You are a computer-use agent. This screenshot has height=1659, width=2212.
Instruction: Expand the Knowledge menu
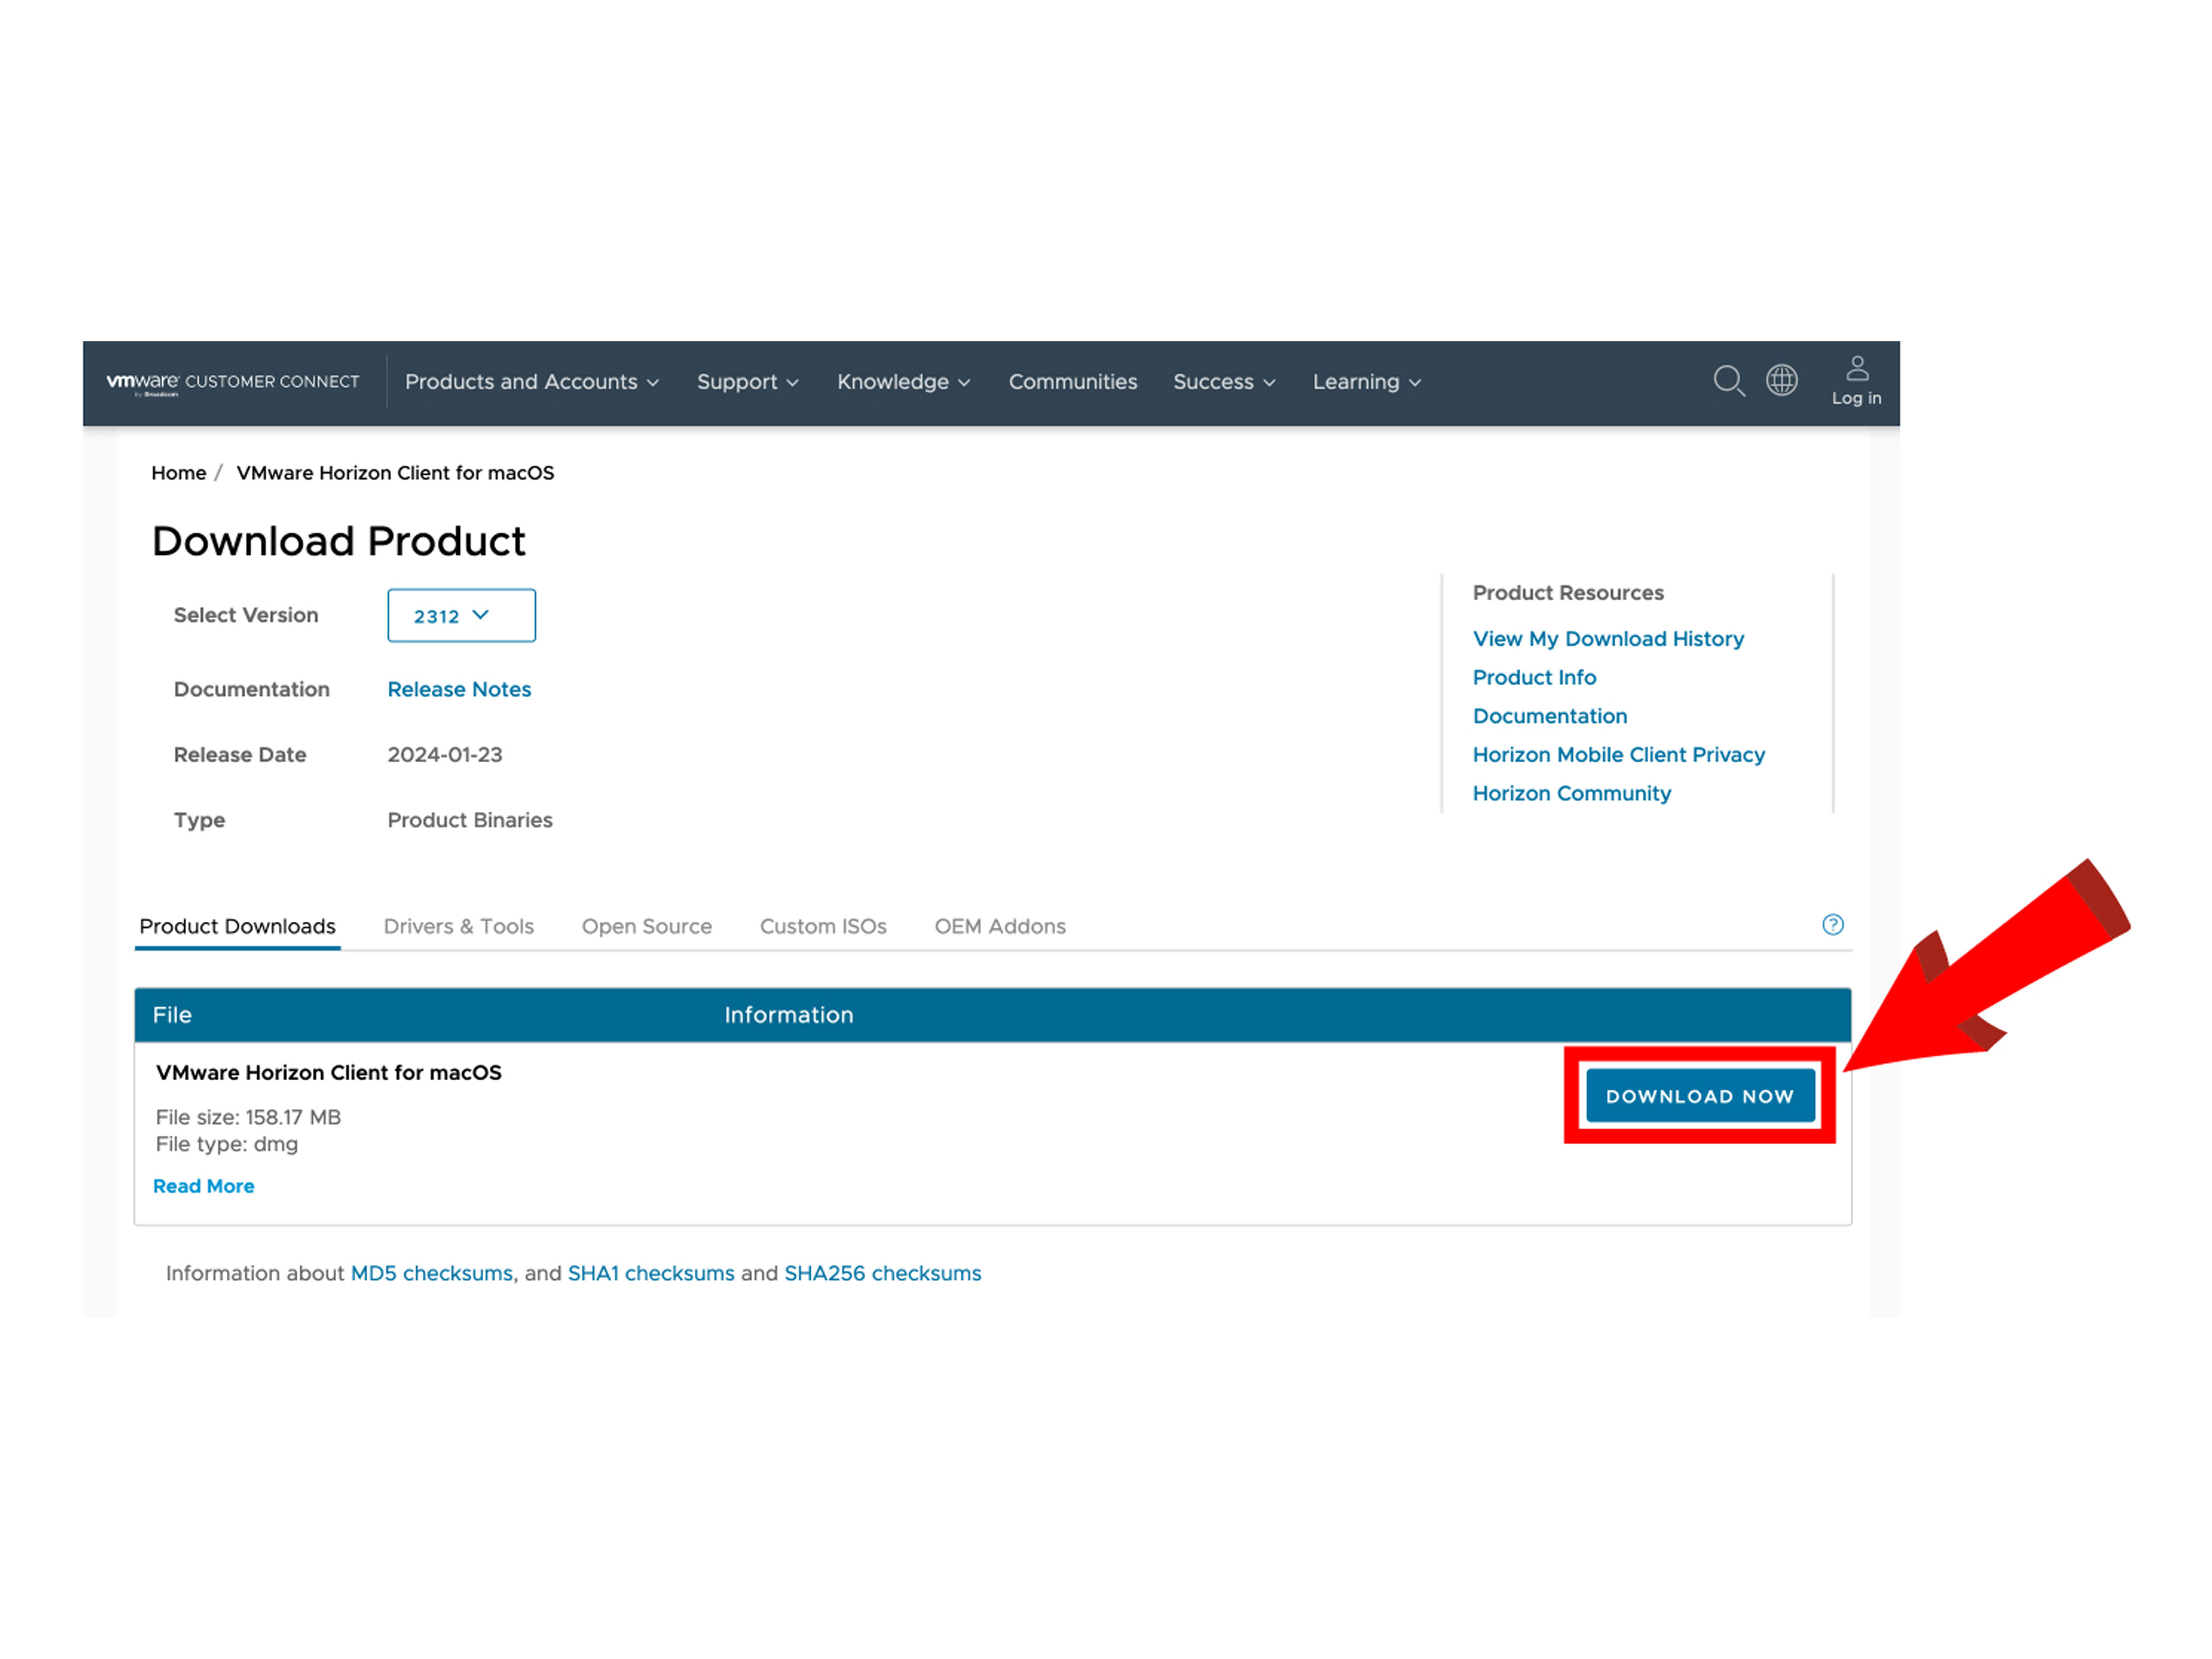pyautogui.click(x=902, y=382)
